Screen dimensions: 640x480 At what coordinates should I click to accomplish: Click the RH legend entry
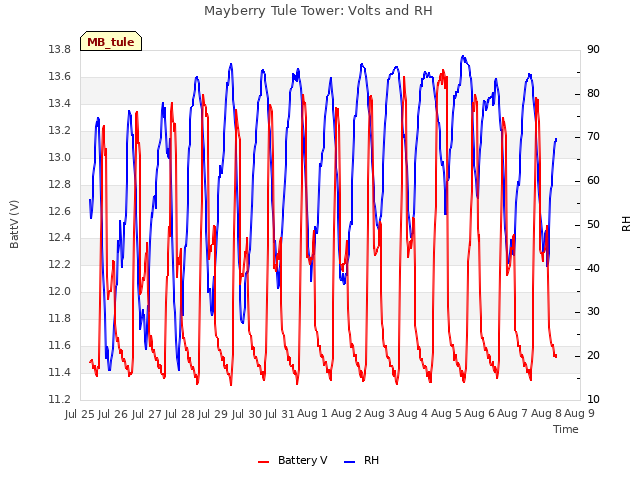click(x=362, y=460)
